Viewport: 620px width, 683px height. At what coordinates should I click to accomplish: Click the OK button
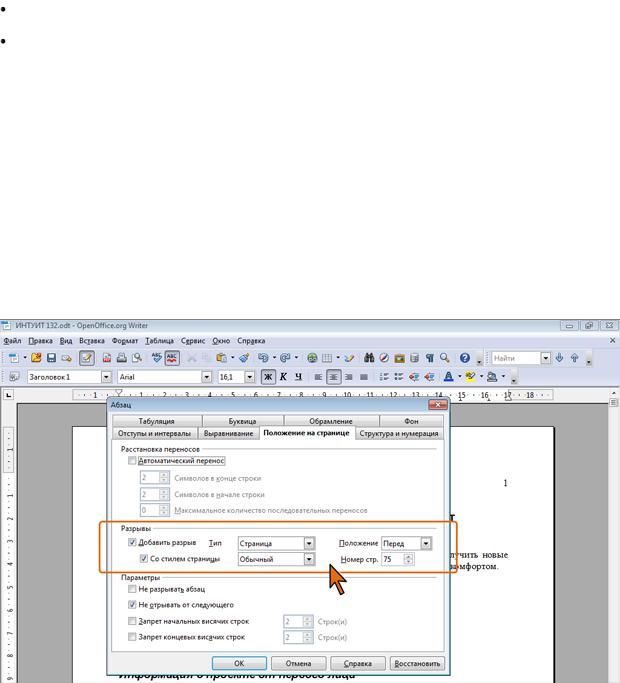239,663
